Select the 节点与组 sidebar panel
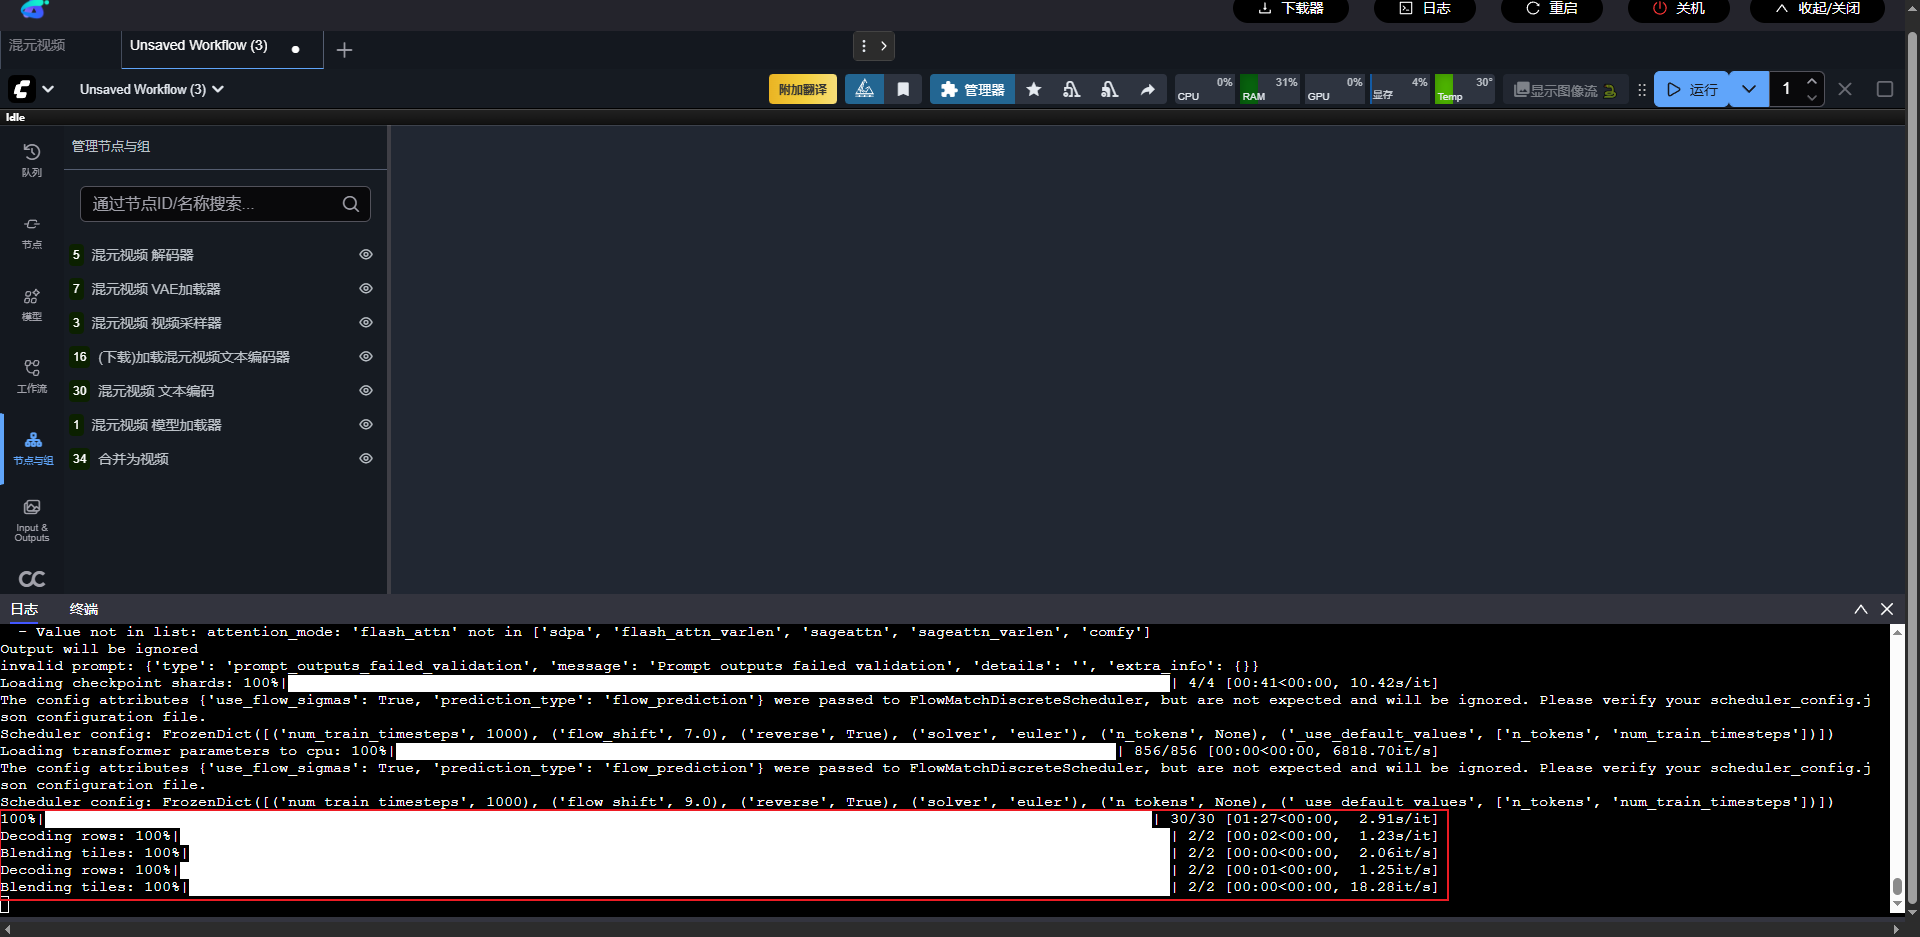This screenshot has width=1920, height=937. [x=33, y=449]
